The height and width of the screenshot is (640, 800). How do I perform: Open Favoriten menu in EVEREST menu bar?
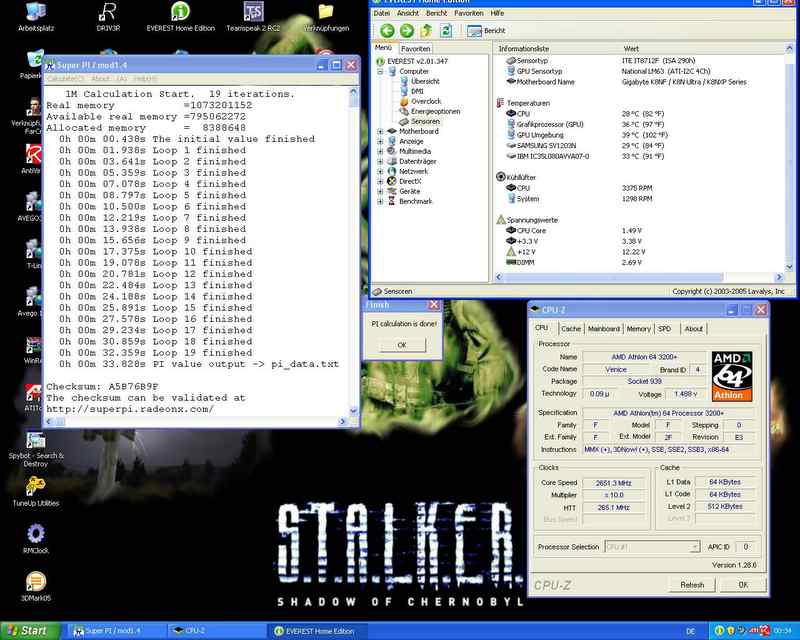[x=468, y=13]
